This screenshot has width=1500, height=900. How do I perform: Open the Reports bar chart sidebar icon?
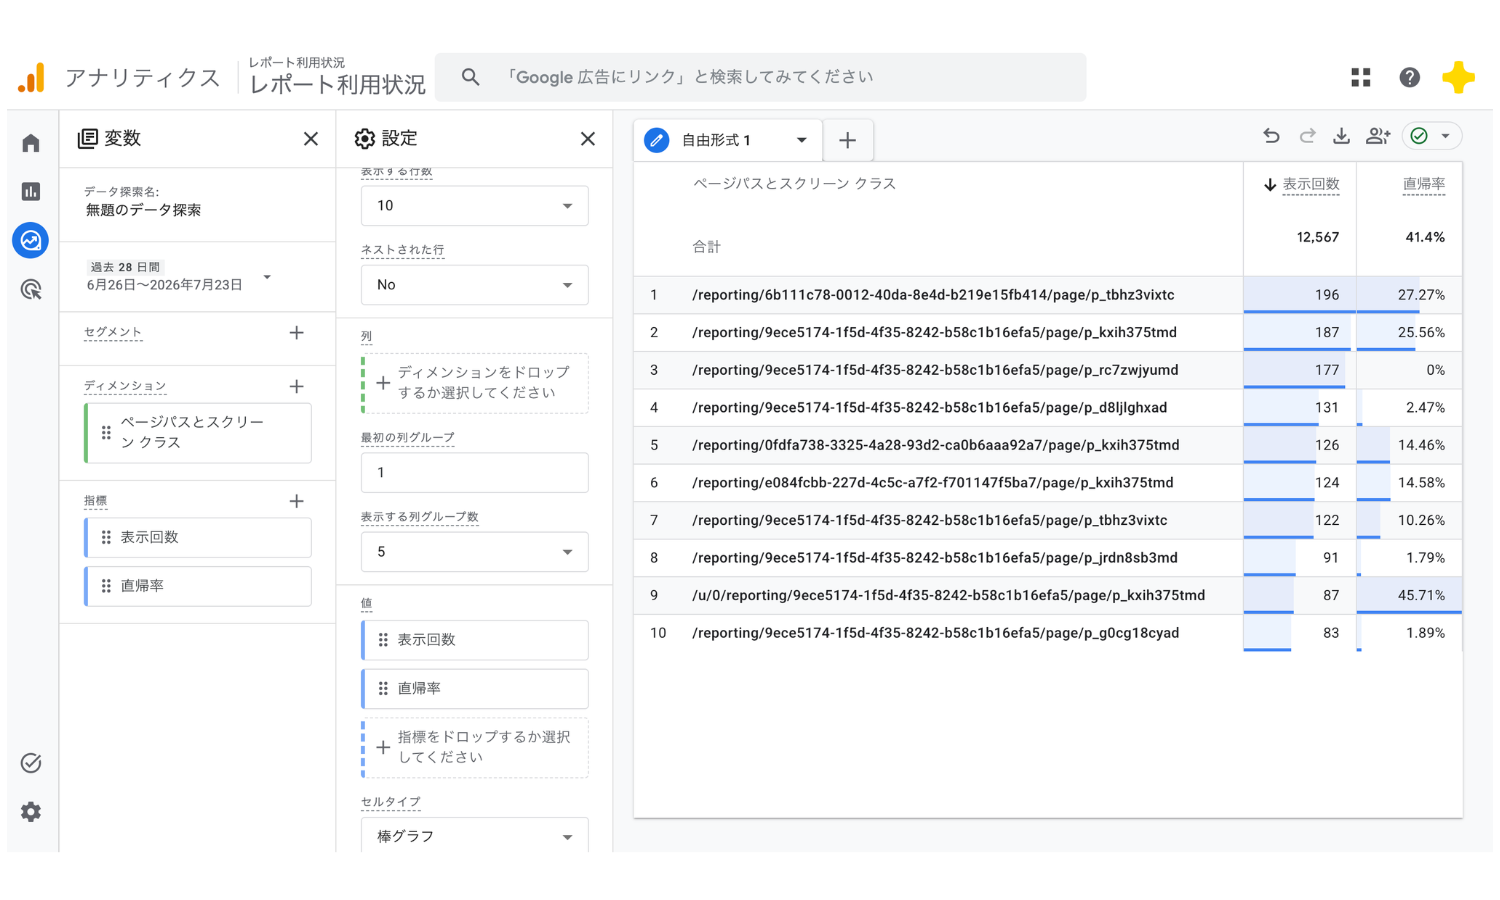[31, 191]
